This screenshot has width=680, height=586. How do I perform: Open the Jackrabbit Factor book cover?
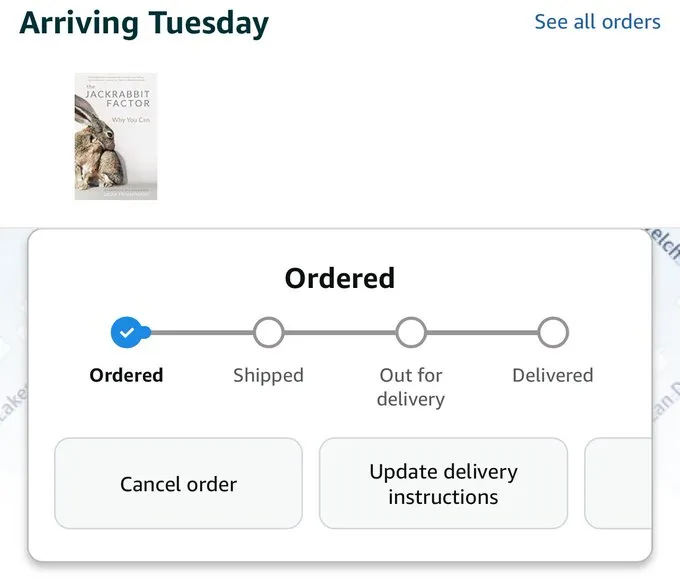coord(116,136)
